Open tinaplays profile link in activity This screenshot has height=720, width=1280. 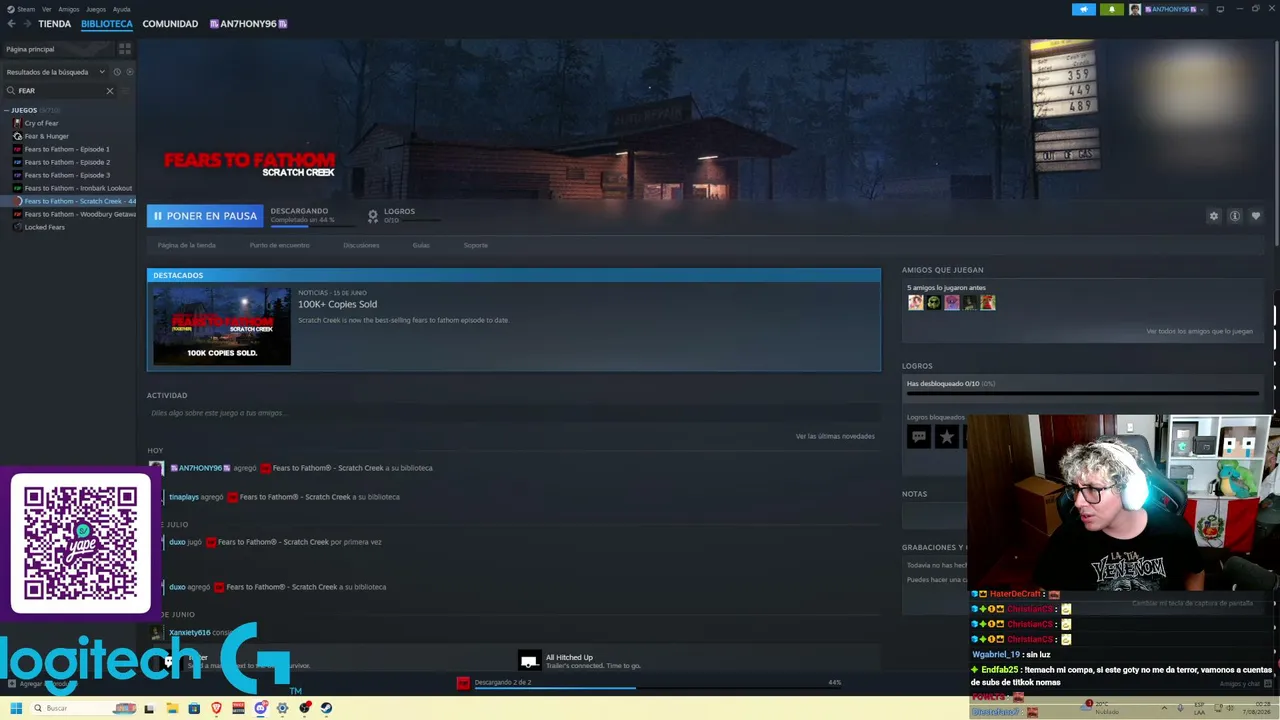[183, 497]
